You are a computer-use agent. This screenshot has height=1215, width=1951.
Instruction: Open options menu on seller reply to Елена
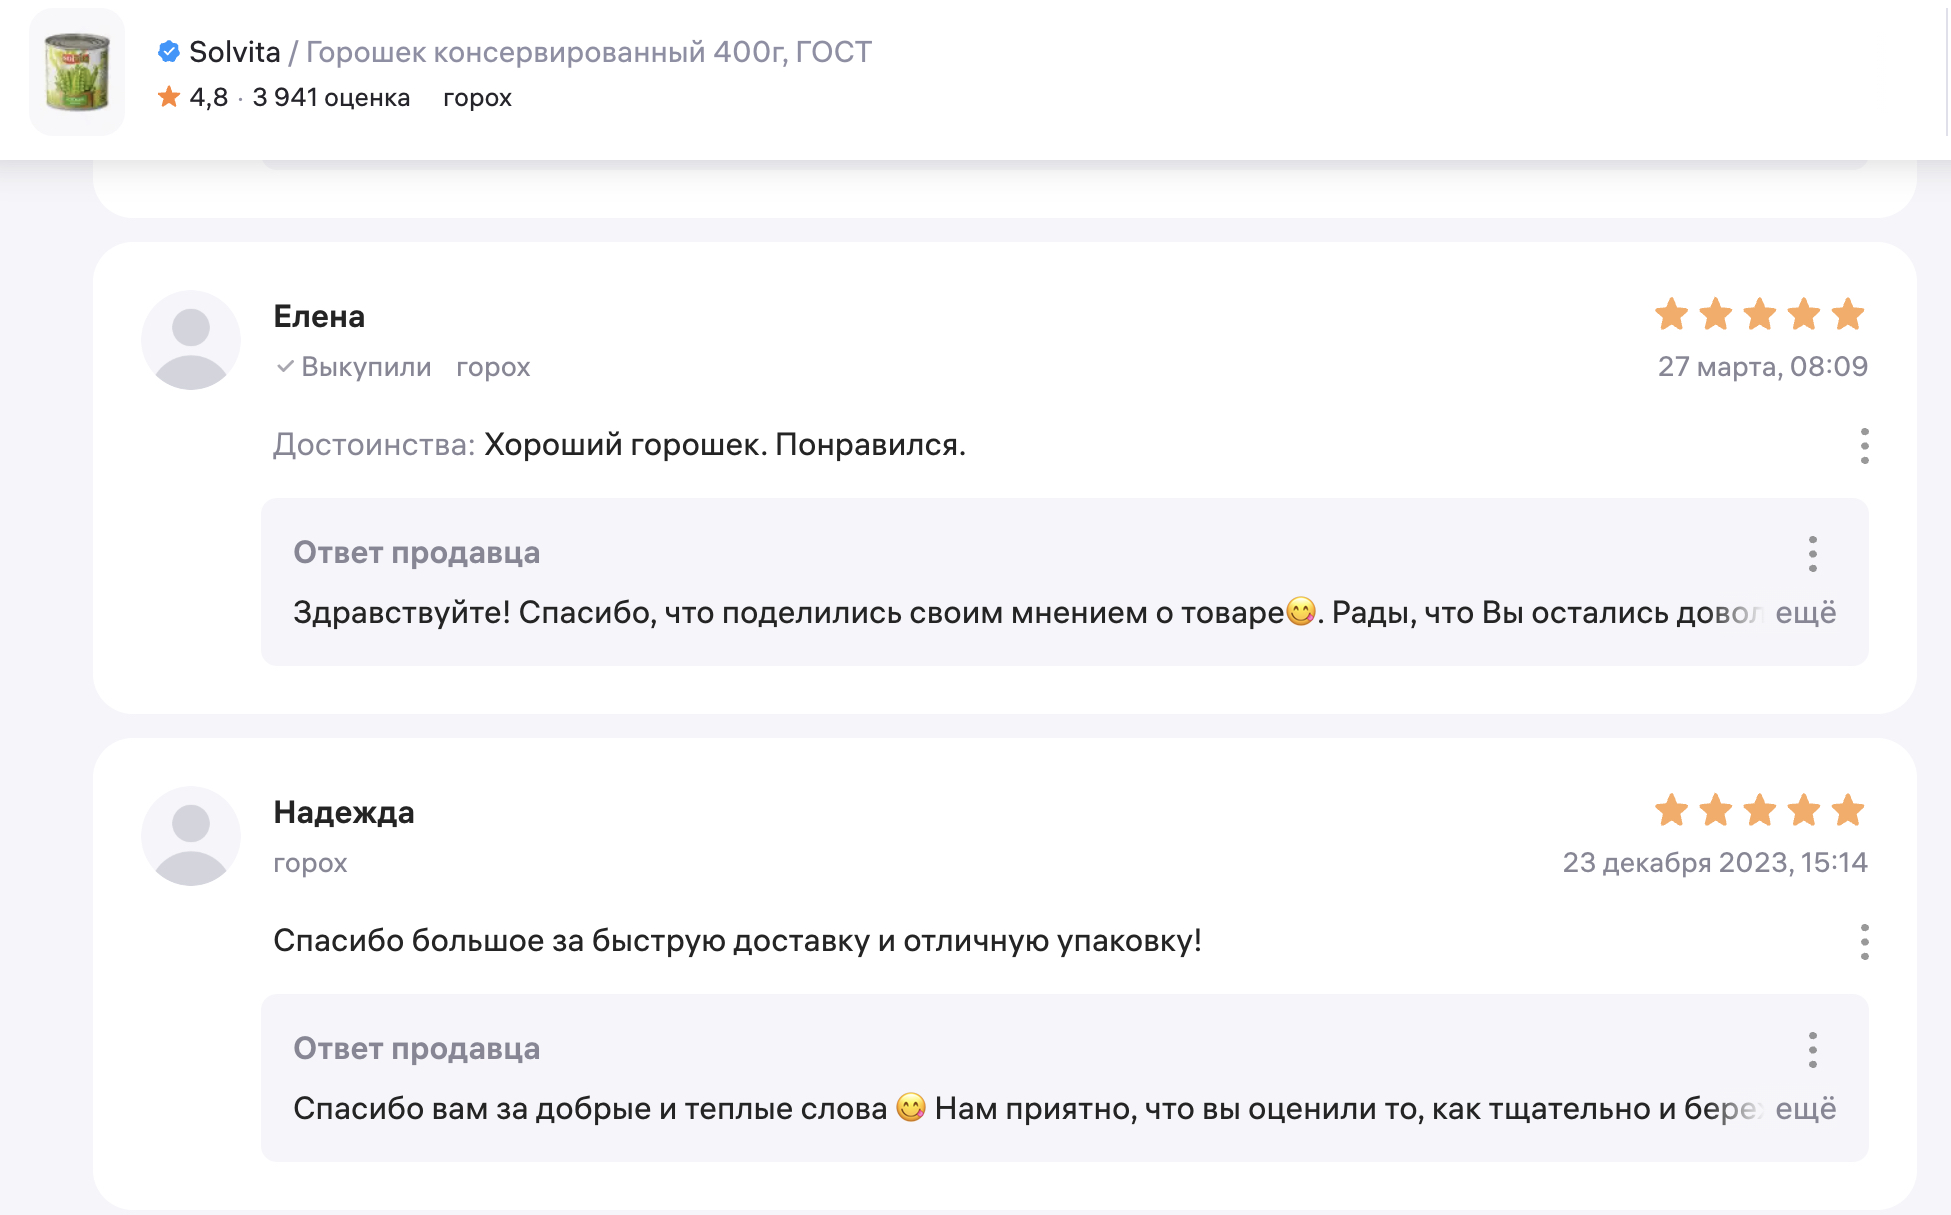[1812, 554]
